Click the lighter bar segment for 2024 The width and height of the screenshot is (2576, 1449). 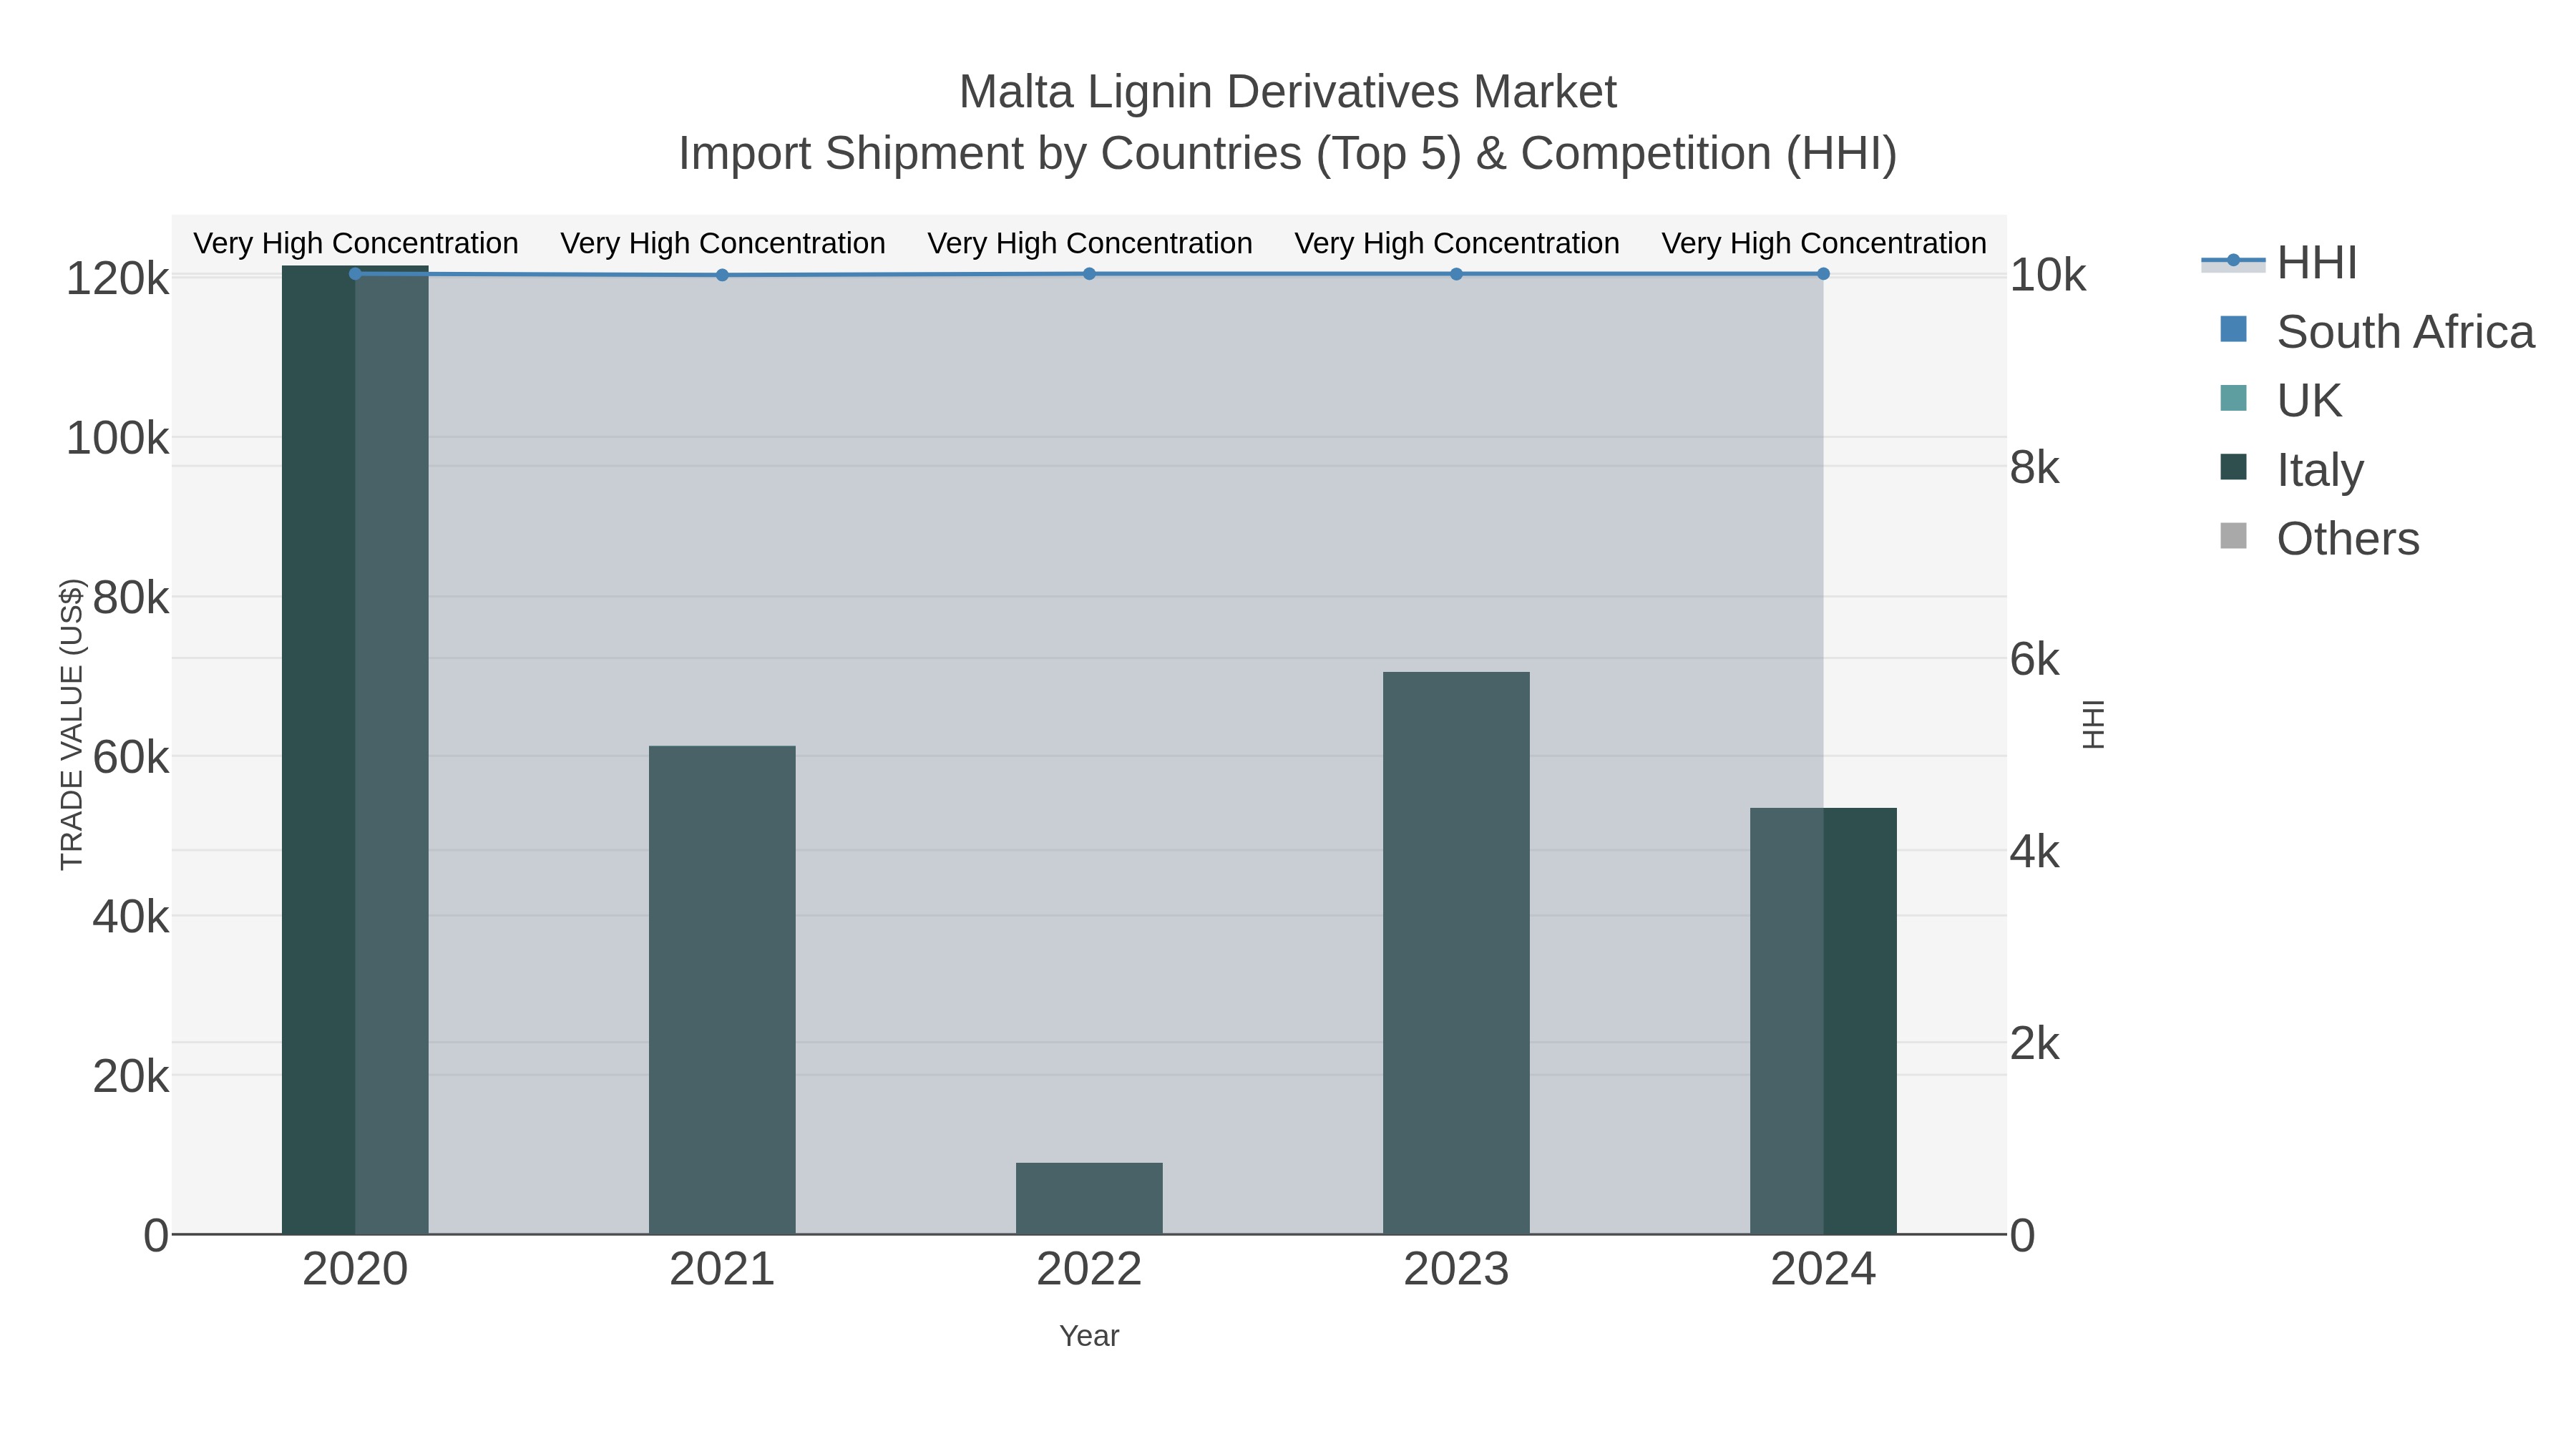click(1787, 1021)
